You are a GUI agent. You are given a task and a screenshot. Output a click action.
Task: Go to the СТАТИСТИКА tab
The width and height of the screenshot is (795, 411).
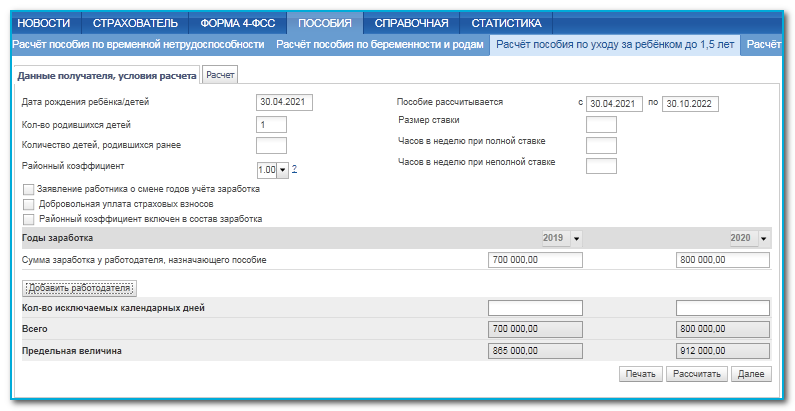[506, 23]
